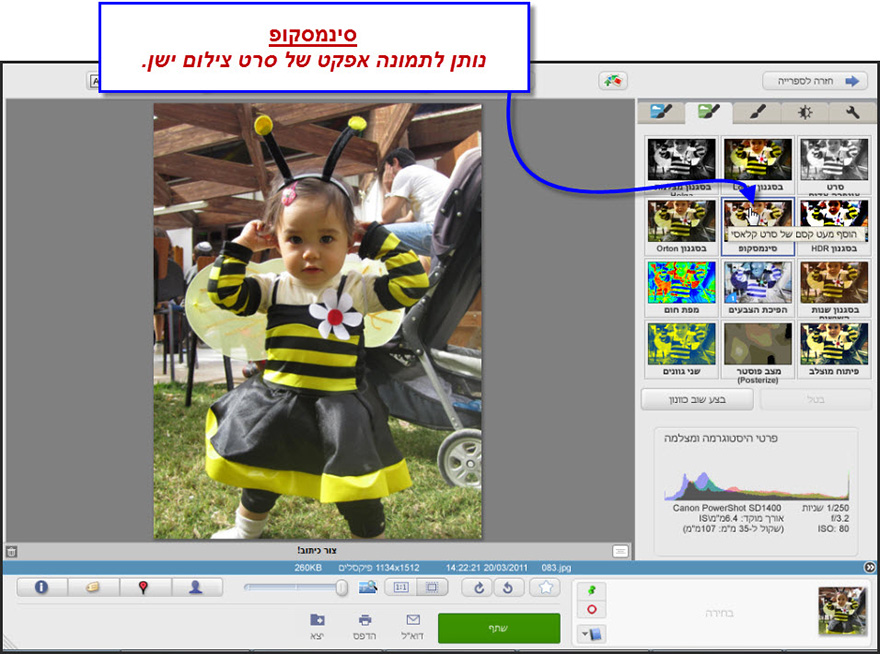Rotate the photo clockwise
Image resolution: width=880 pixels, height=654 pixels.
pos(477,588)
